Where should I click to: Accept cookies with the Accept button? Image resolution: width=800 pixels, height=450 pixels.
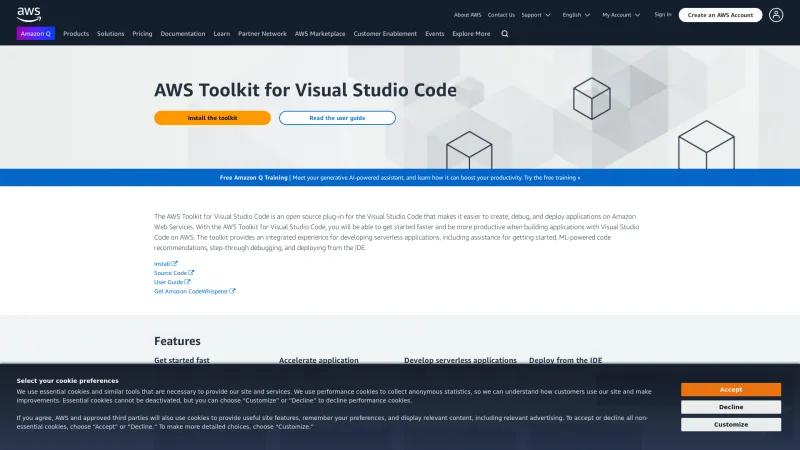[731, 389]
